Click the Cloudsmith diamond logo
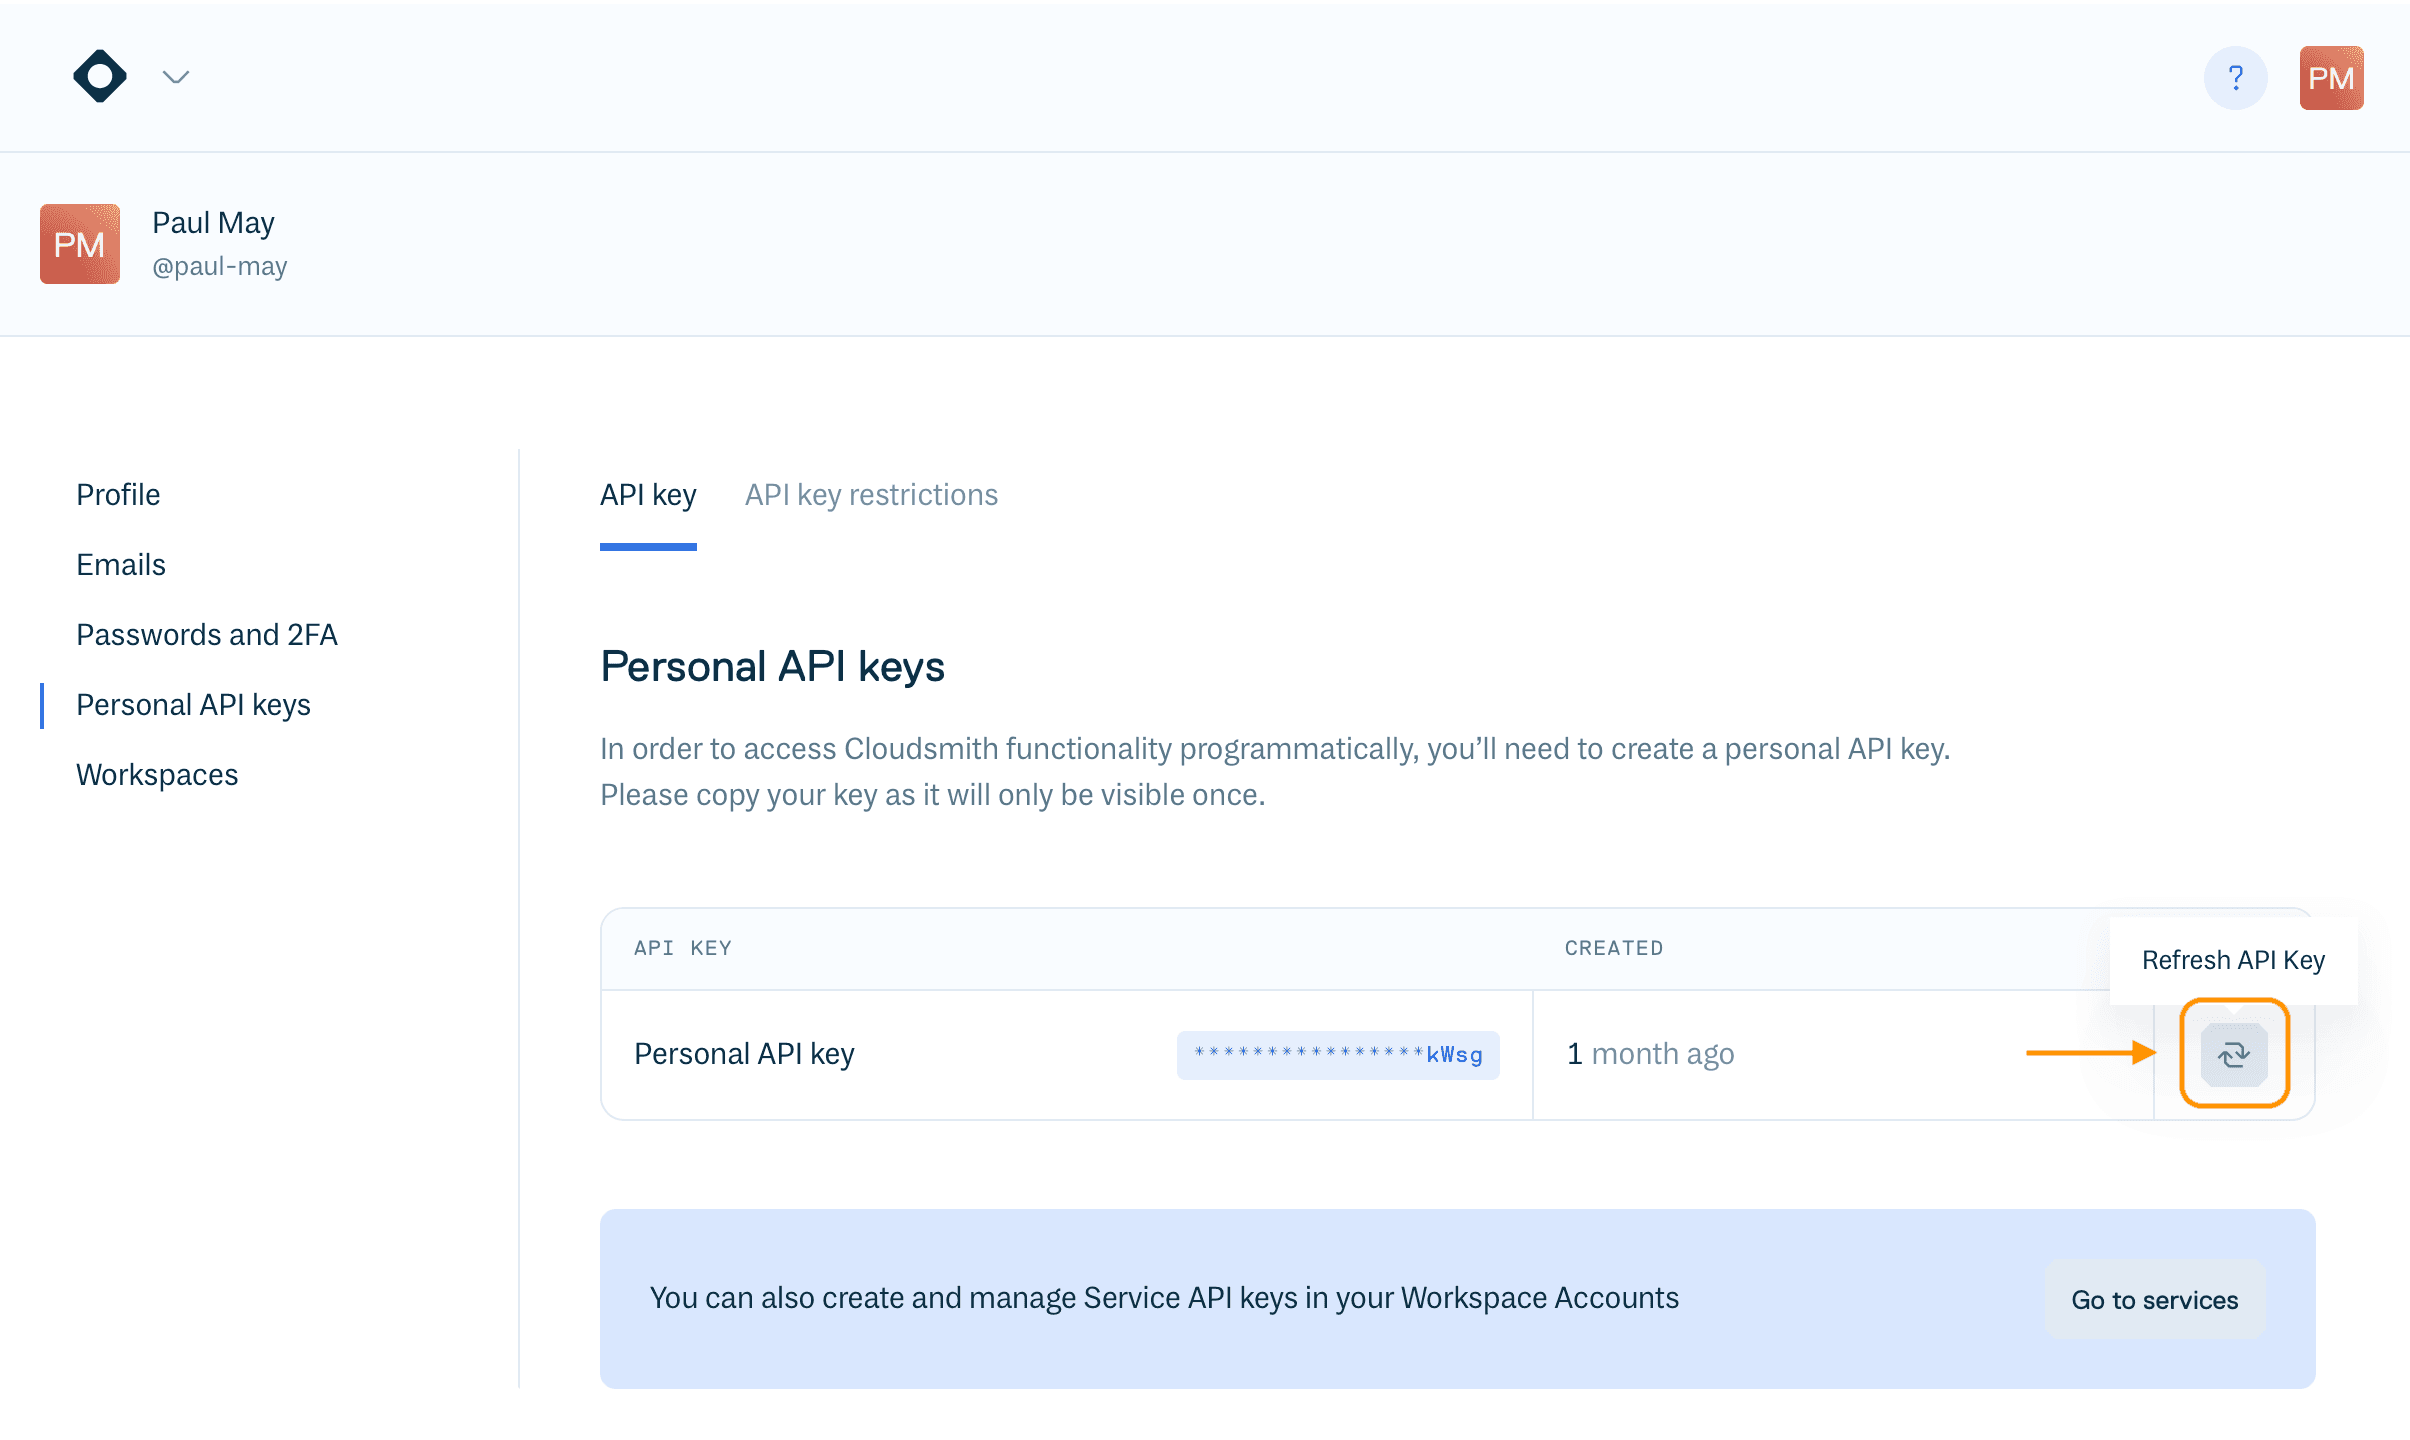 pyautogui.click(x=100, y=76)
